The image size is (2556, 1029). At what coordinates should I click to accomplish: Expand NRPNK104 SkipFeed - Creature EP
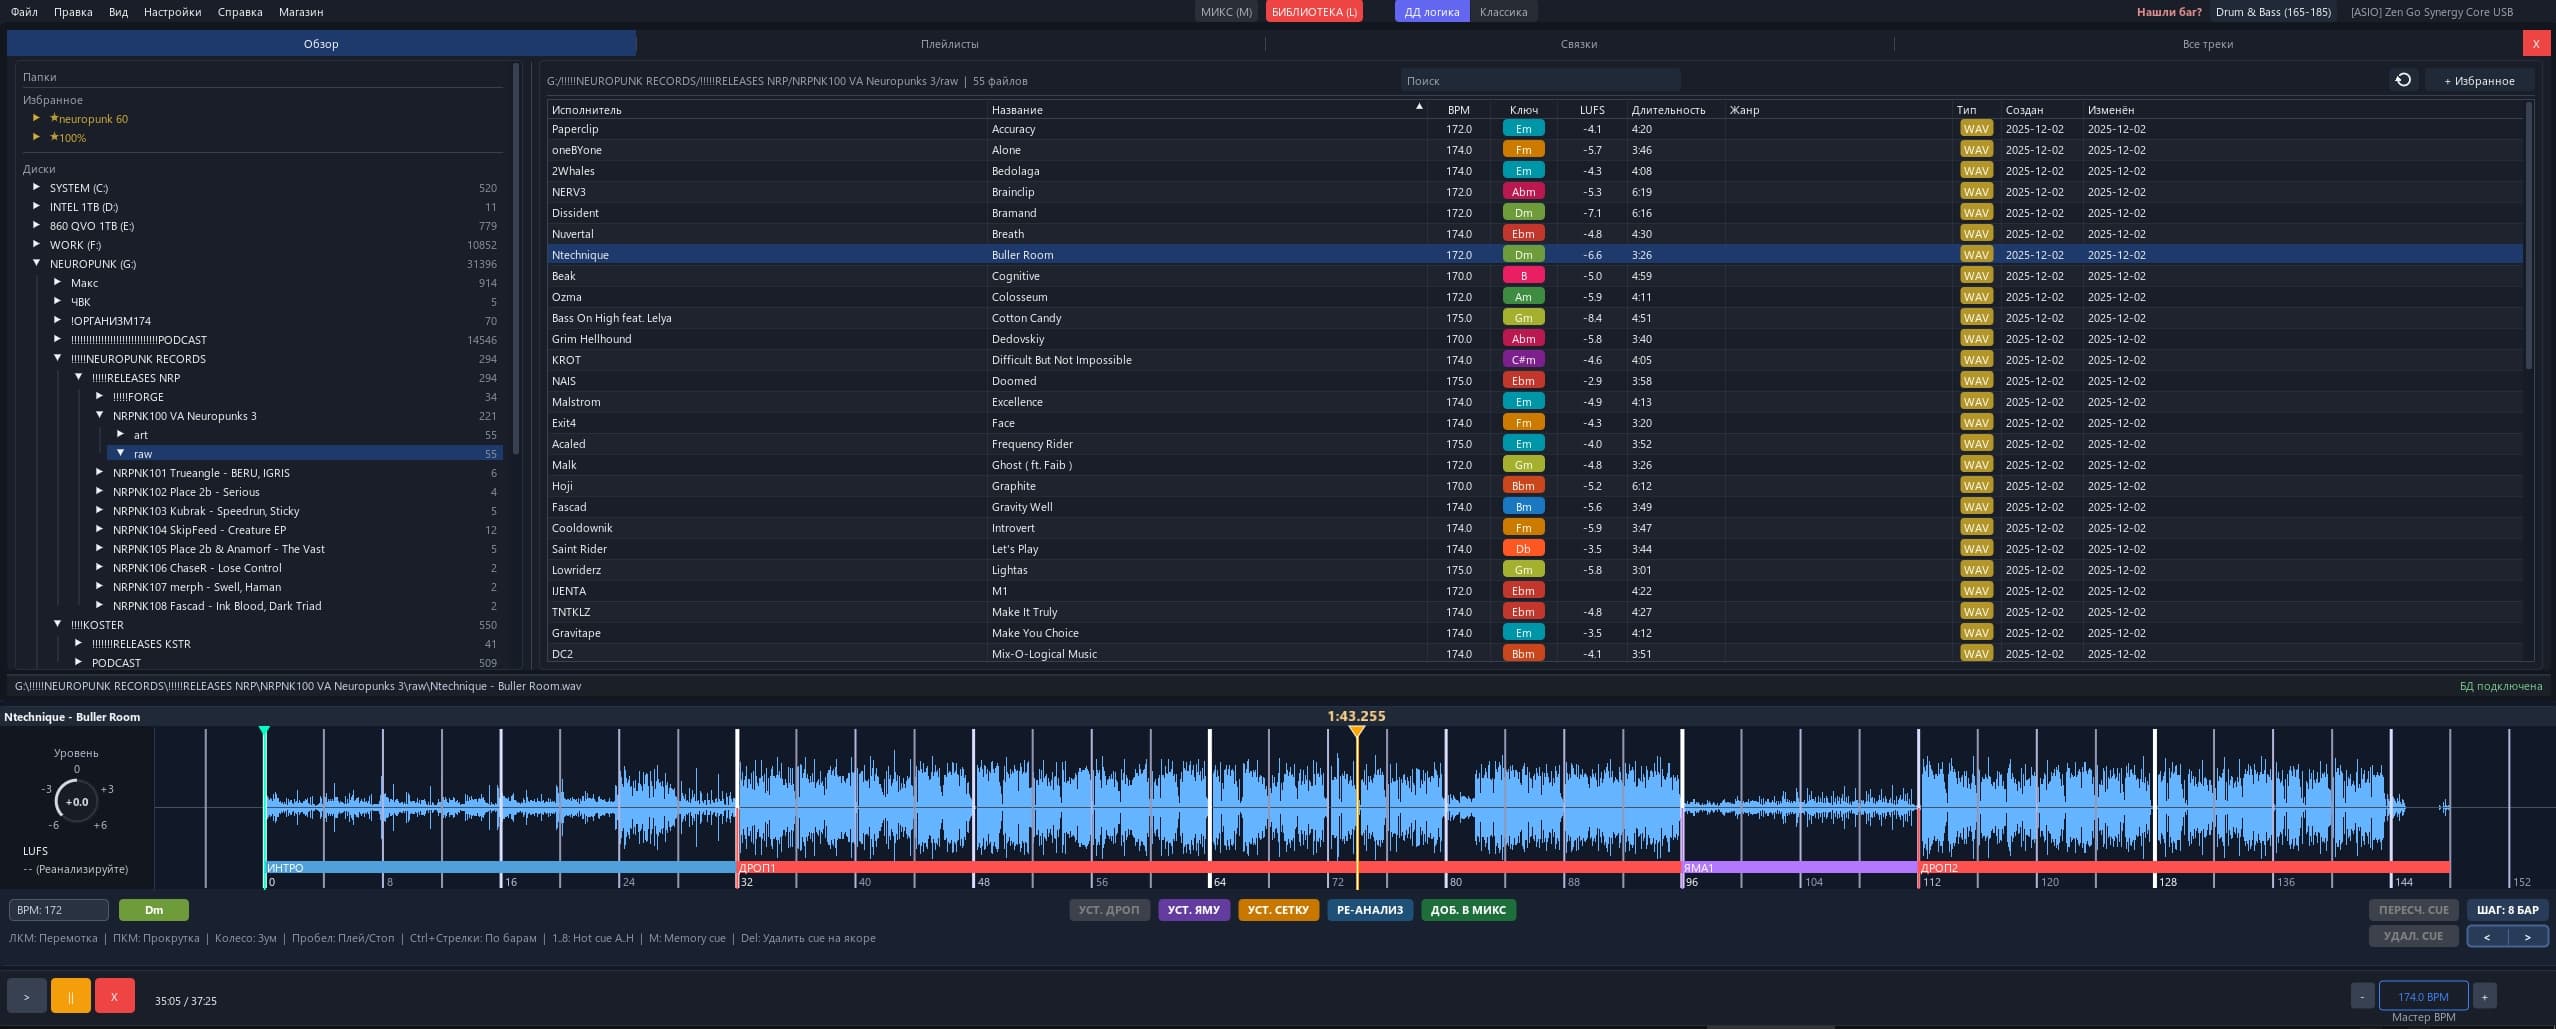pyautogui.click(x=100, y=529)
